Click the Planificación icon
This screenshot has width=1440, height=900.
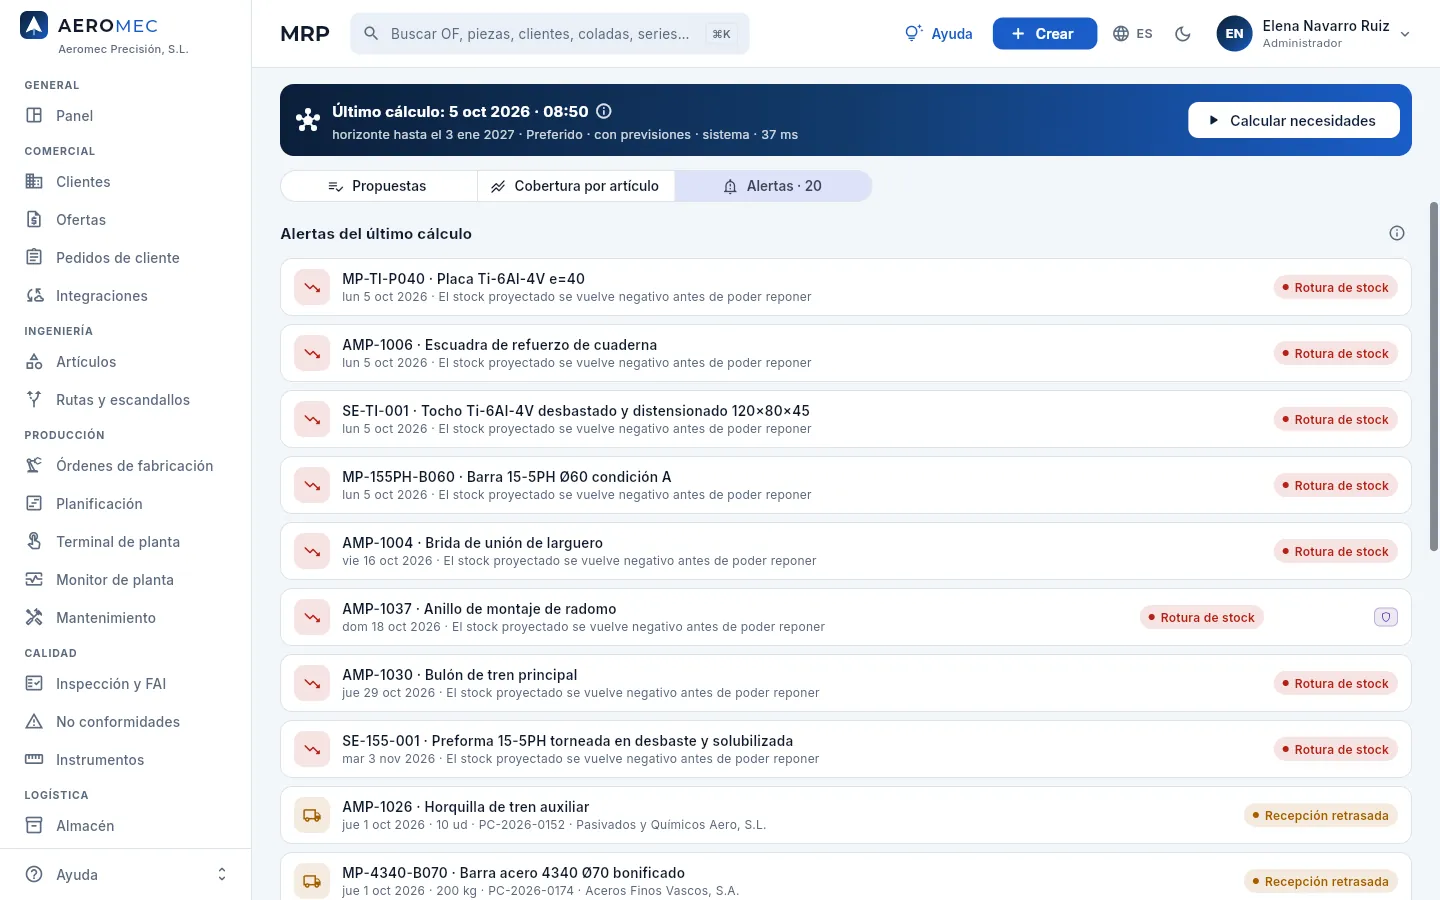(x=34, y=503)
